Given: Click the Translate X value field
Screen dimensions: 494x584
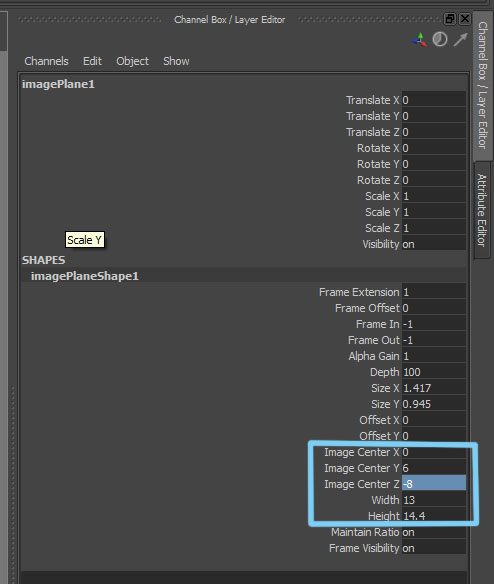Looking at the screenshot, I should coord(434,100).
